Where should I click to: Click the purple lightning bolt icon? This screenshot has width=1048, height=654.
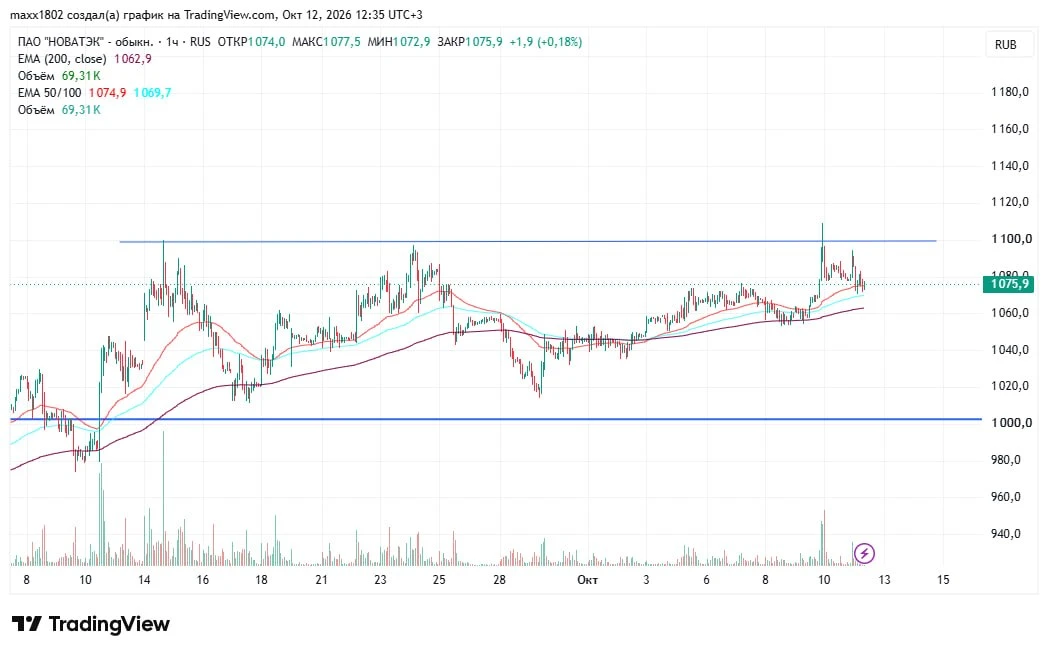864,553
